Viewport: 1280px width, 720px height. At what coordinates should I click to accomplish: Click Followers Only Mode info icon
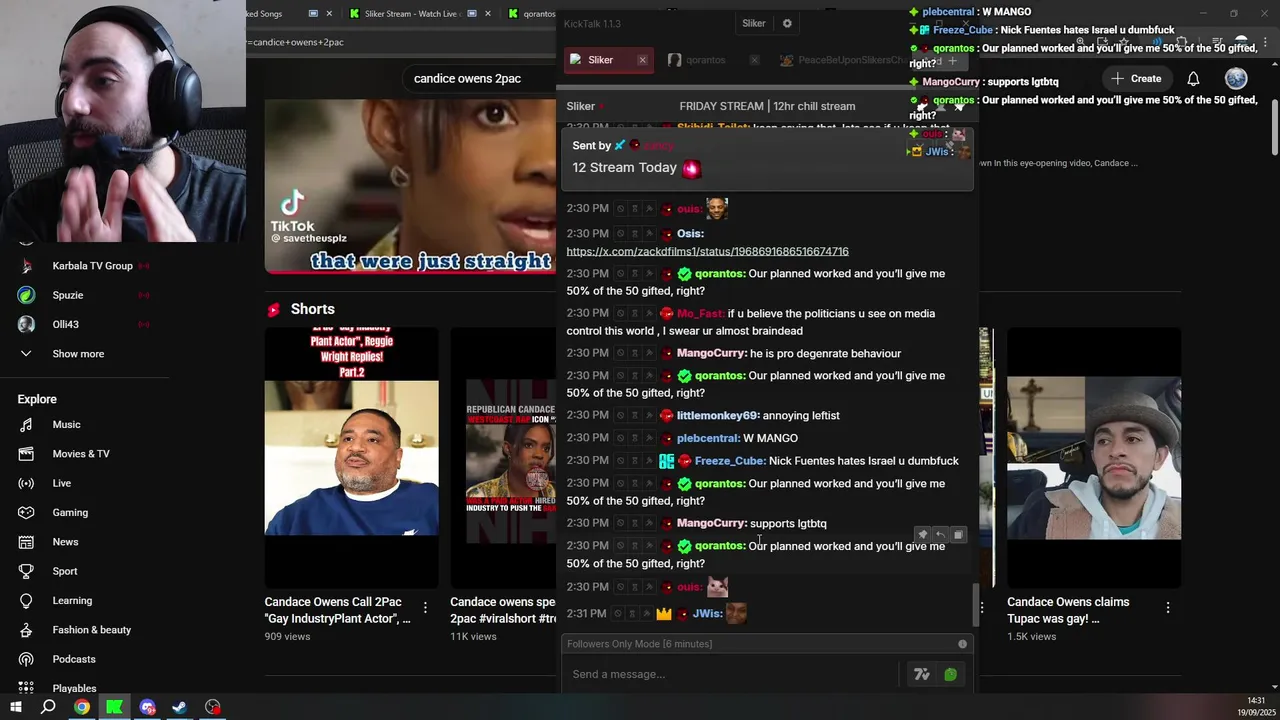tap(962, 644)
